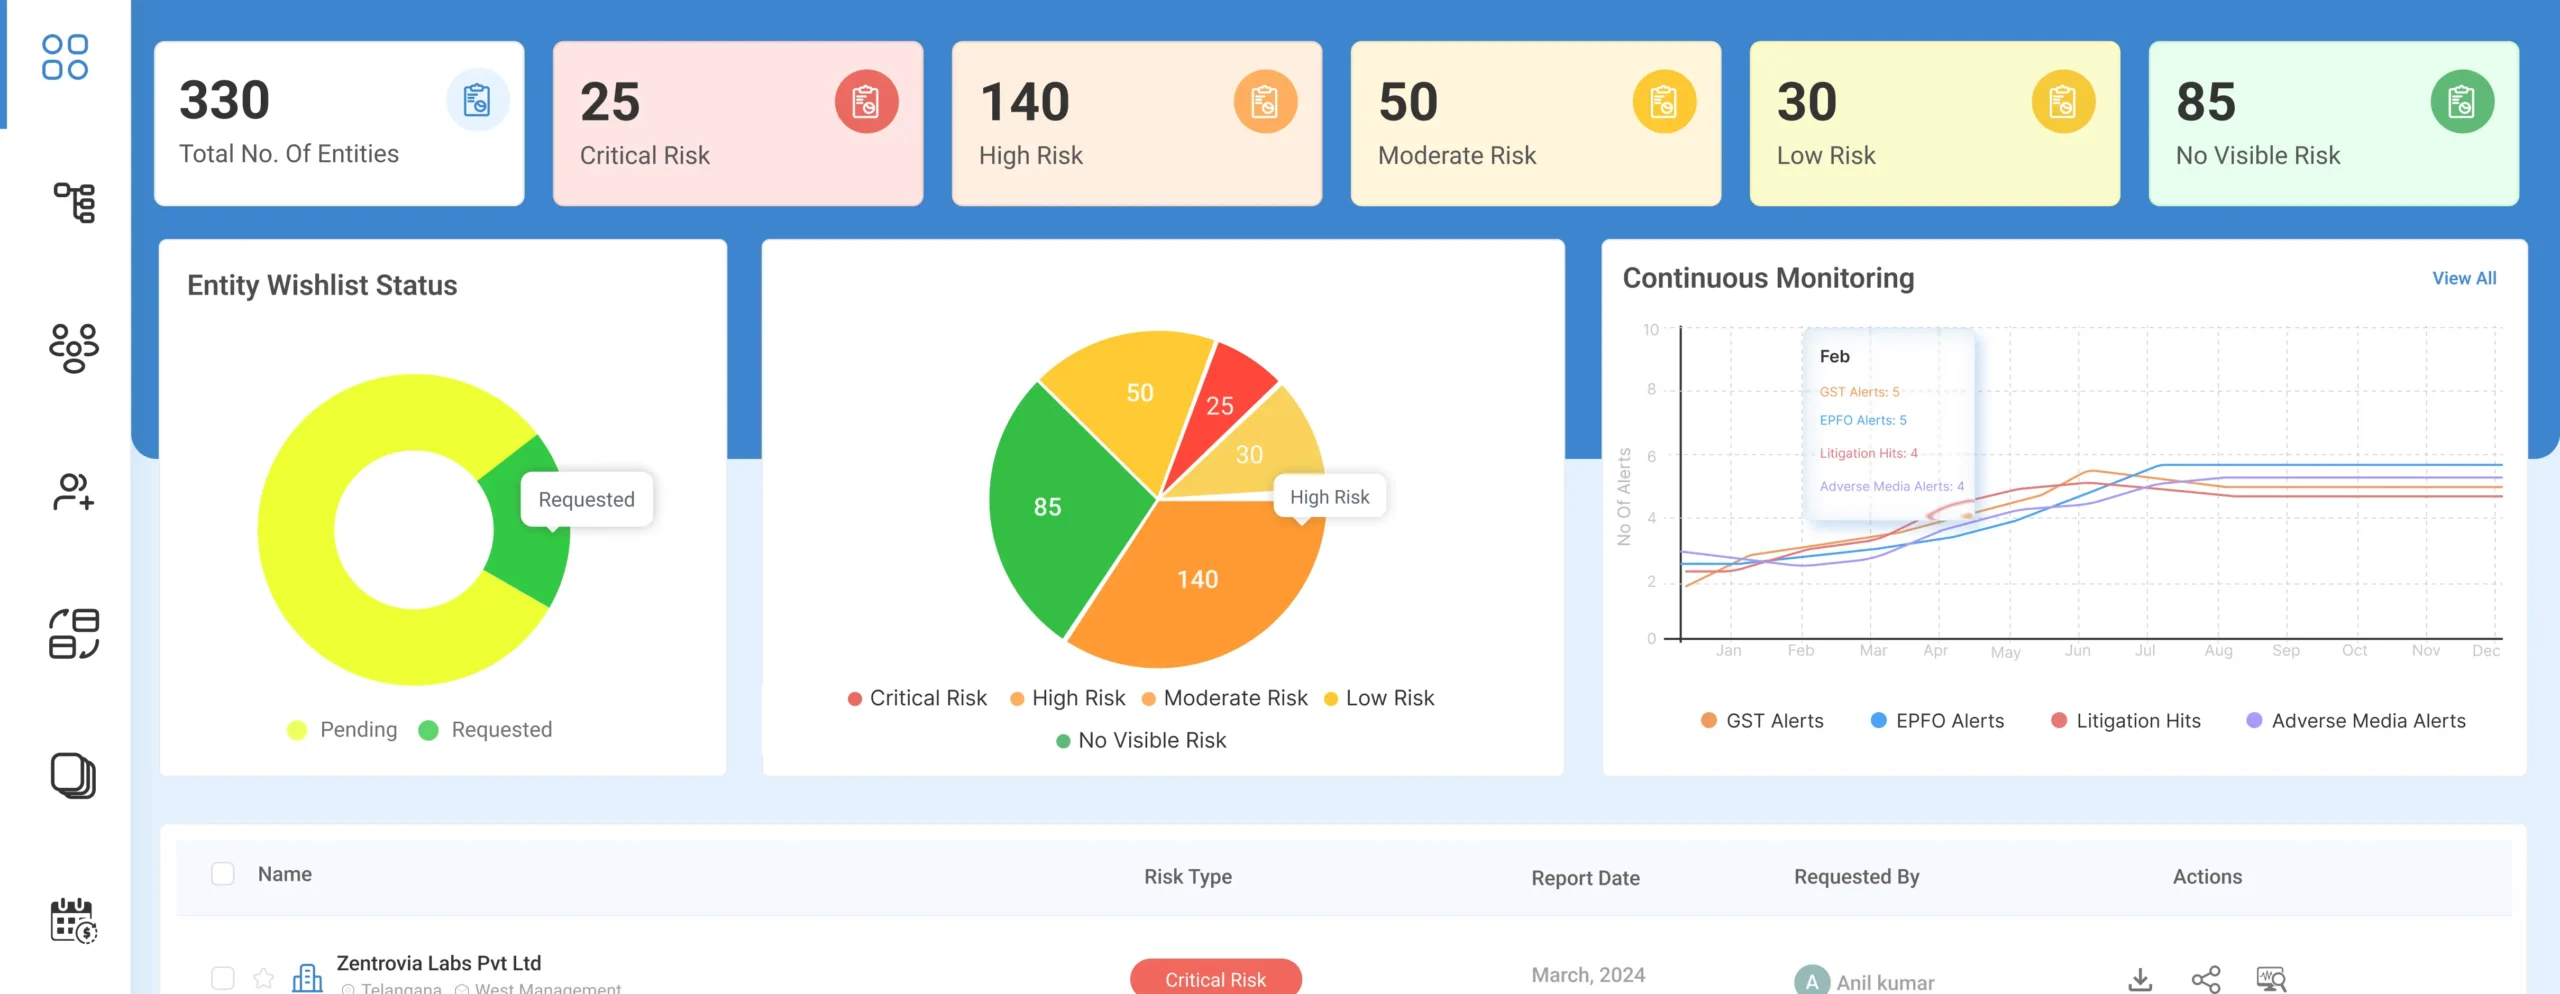Open the calendar billing sidebar icon
The image size is (2560, 994).
click(x=74, y=920)
